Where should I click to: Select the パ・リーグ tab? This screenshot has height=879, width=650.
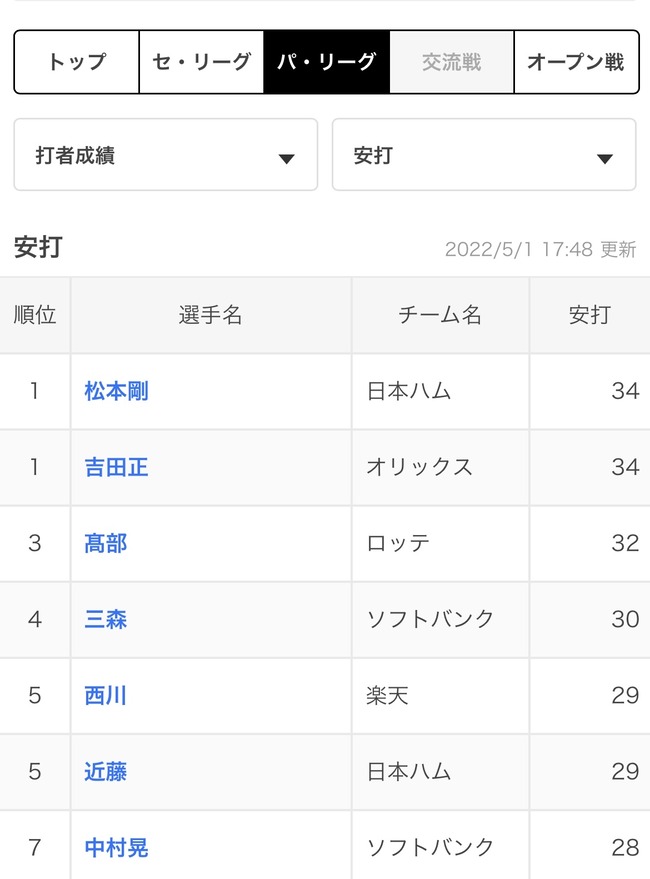click(x=326, y=62)
